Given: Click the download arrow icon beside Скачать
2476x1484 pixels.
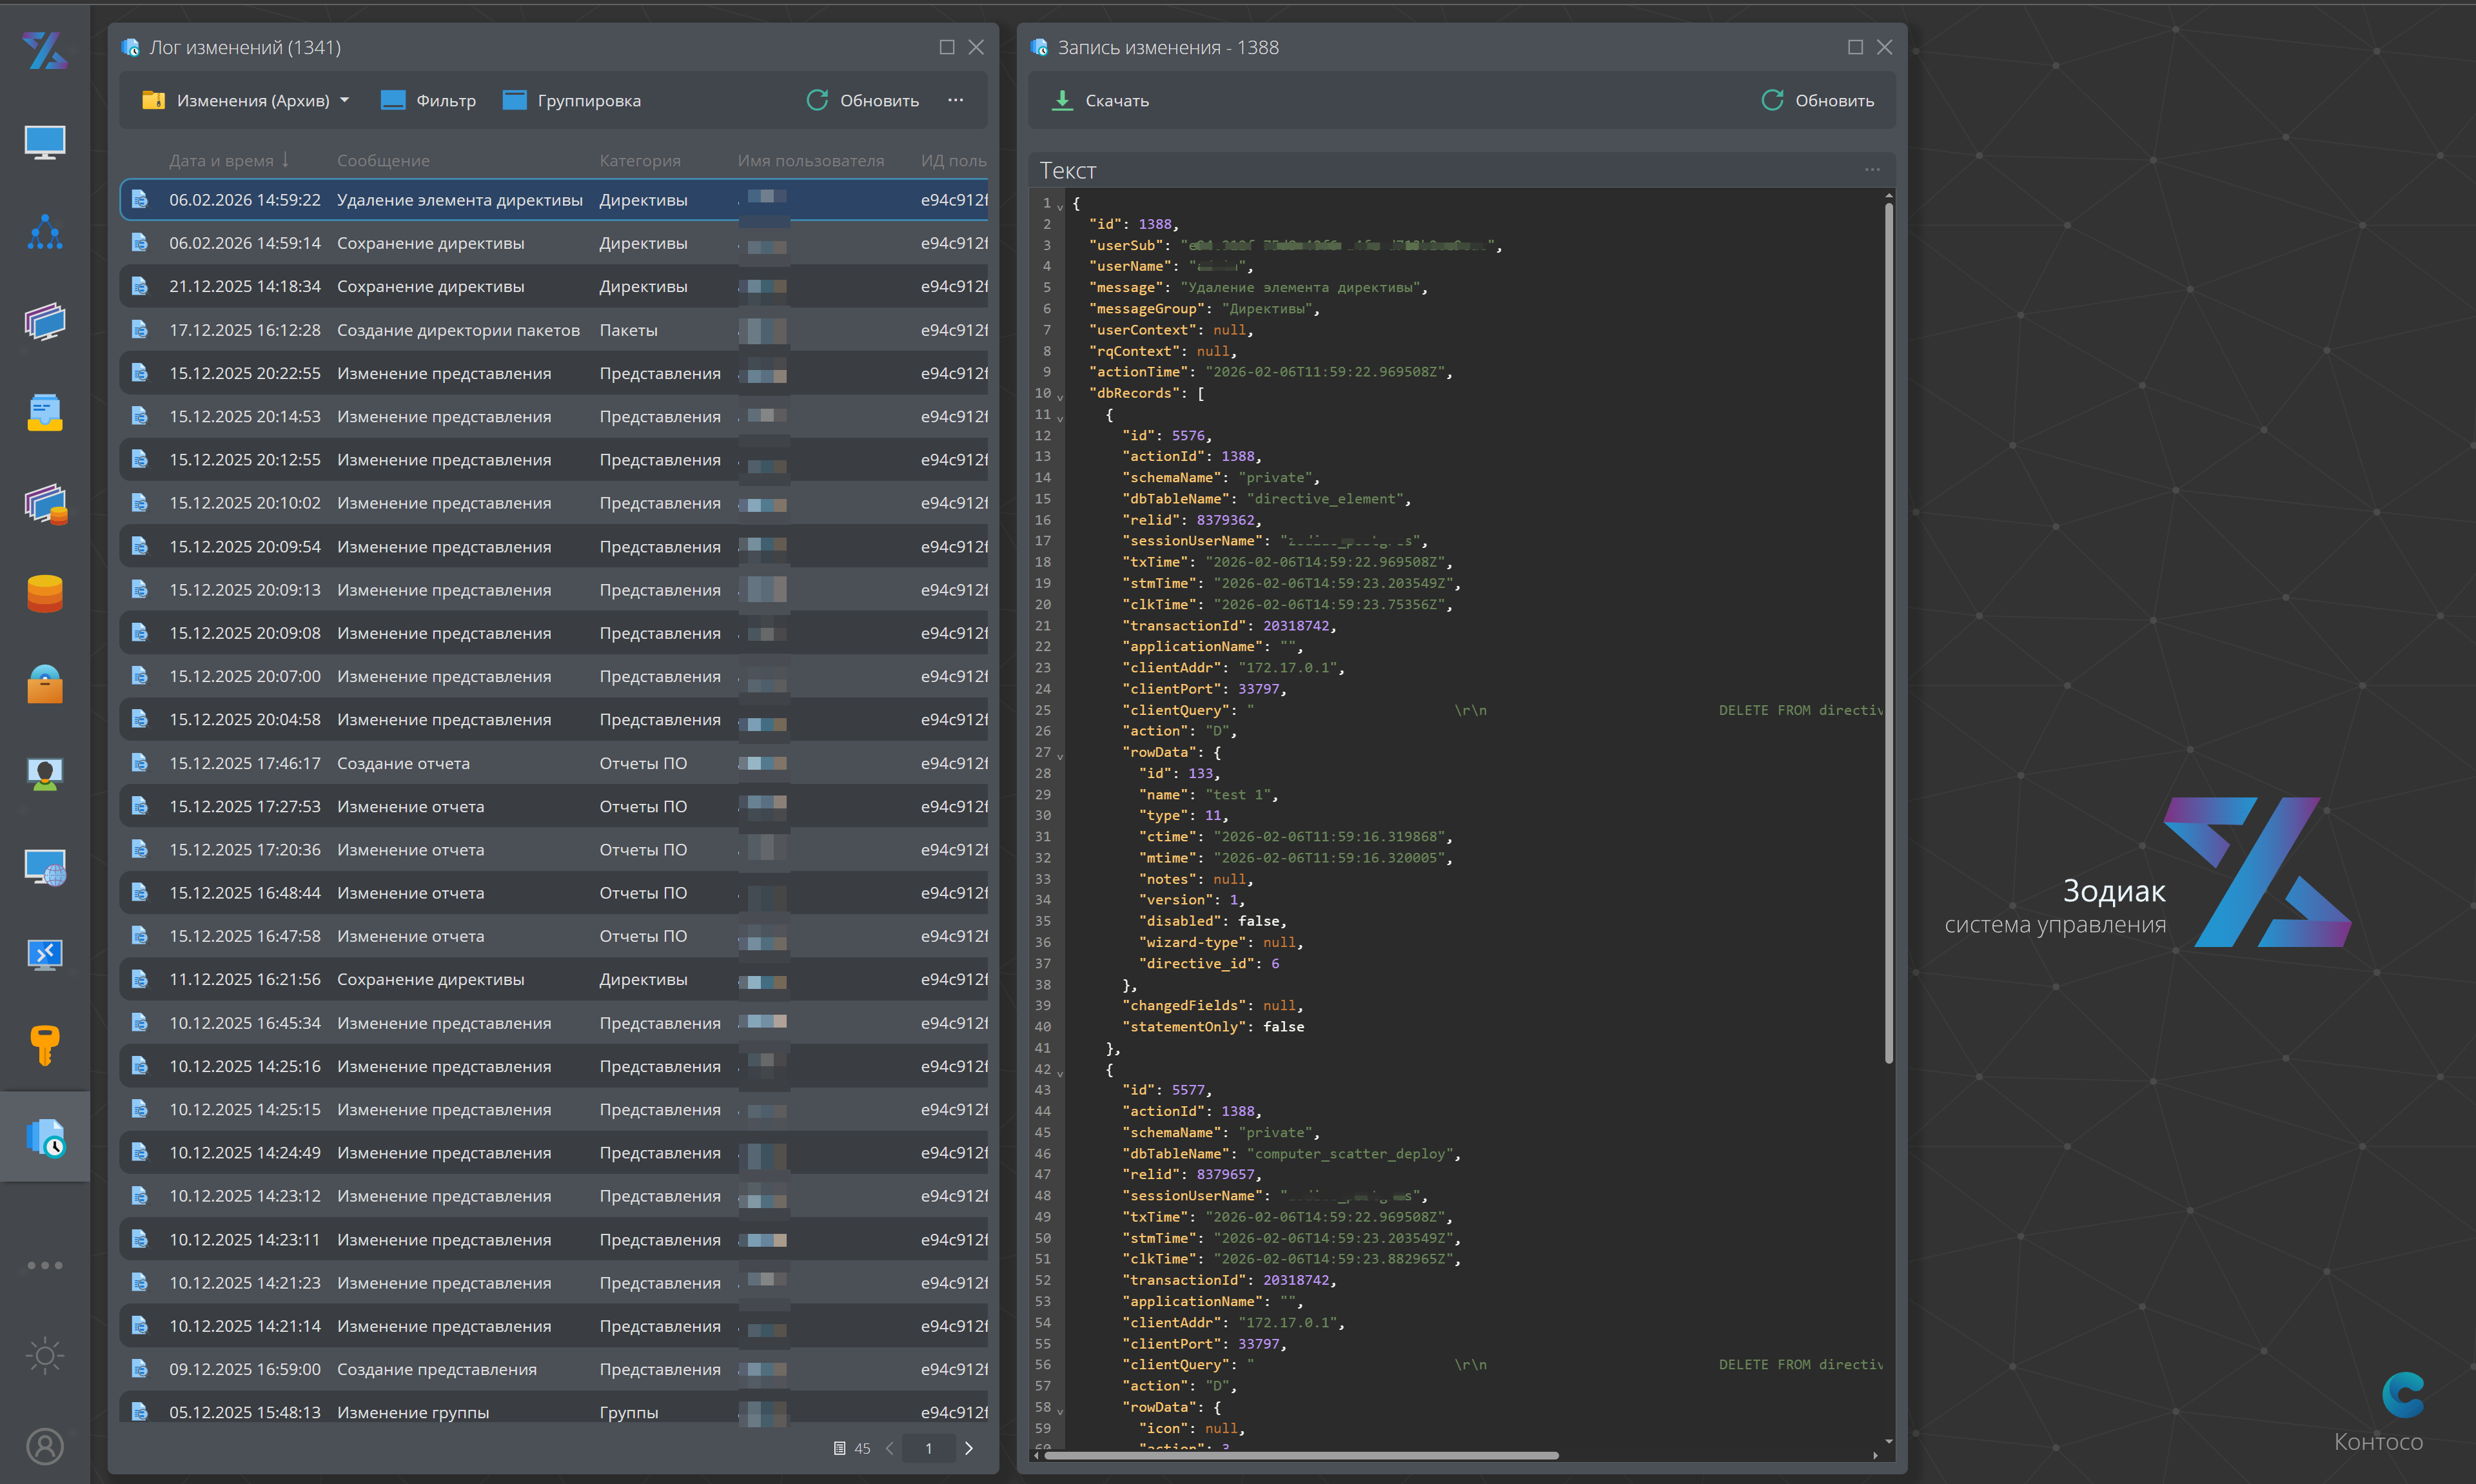Looking at the screenshot, I should click(x=1062, y=100).
